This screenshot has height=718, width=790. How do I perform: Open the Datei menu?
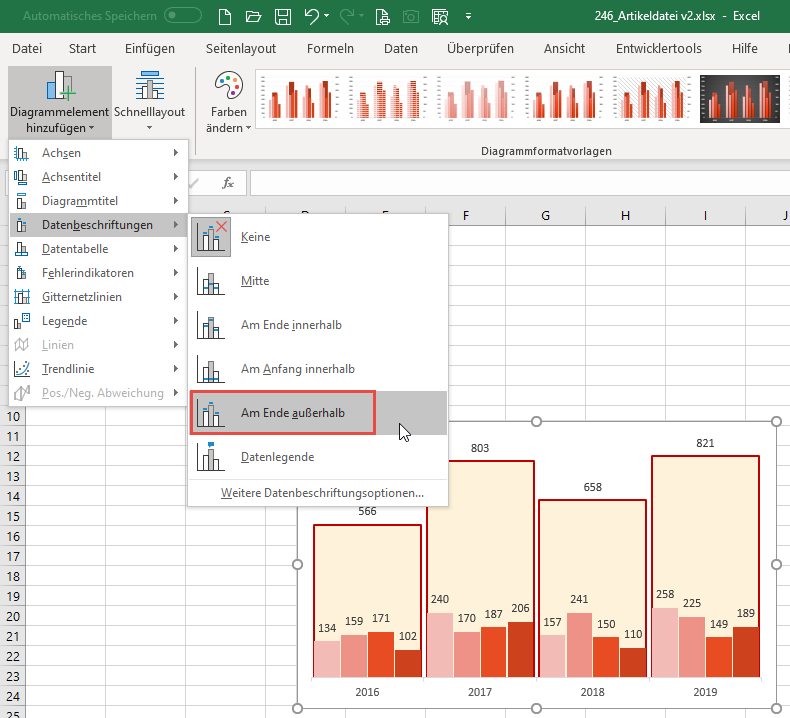coord(27,49)
